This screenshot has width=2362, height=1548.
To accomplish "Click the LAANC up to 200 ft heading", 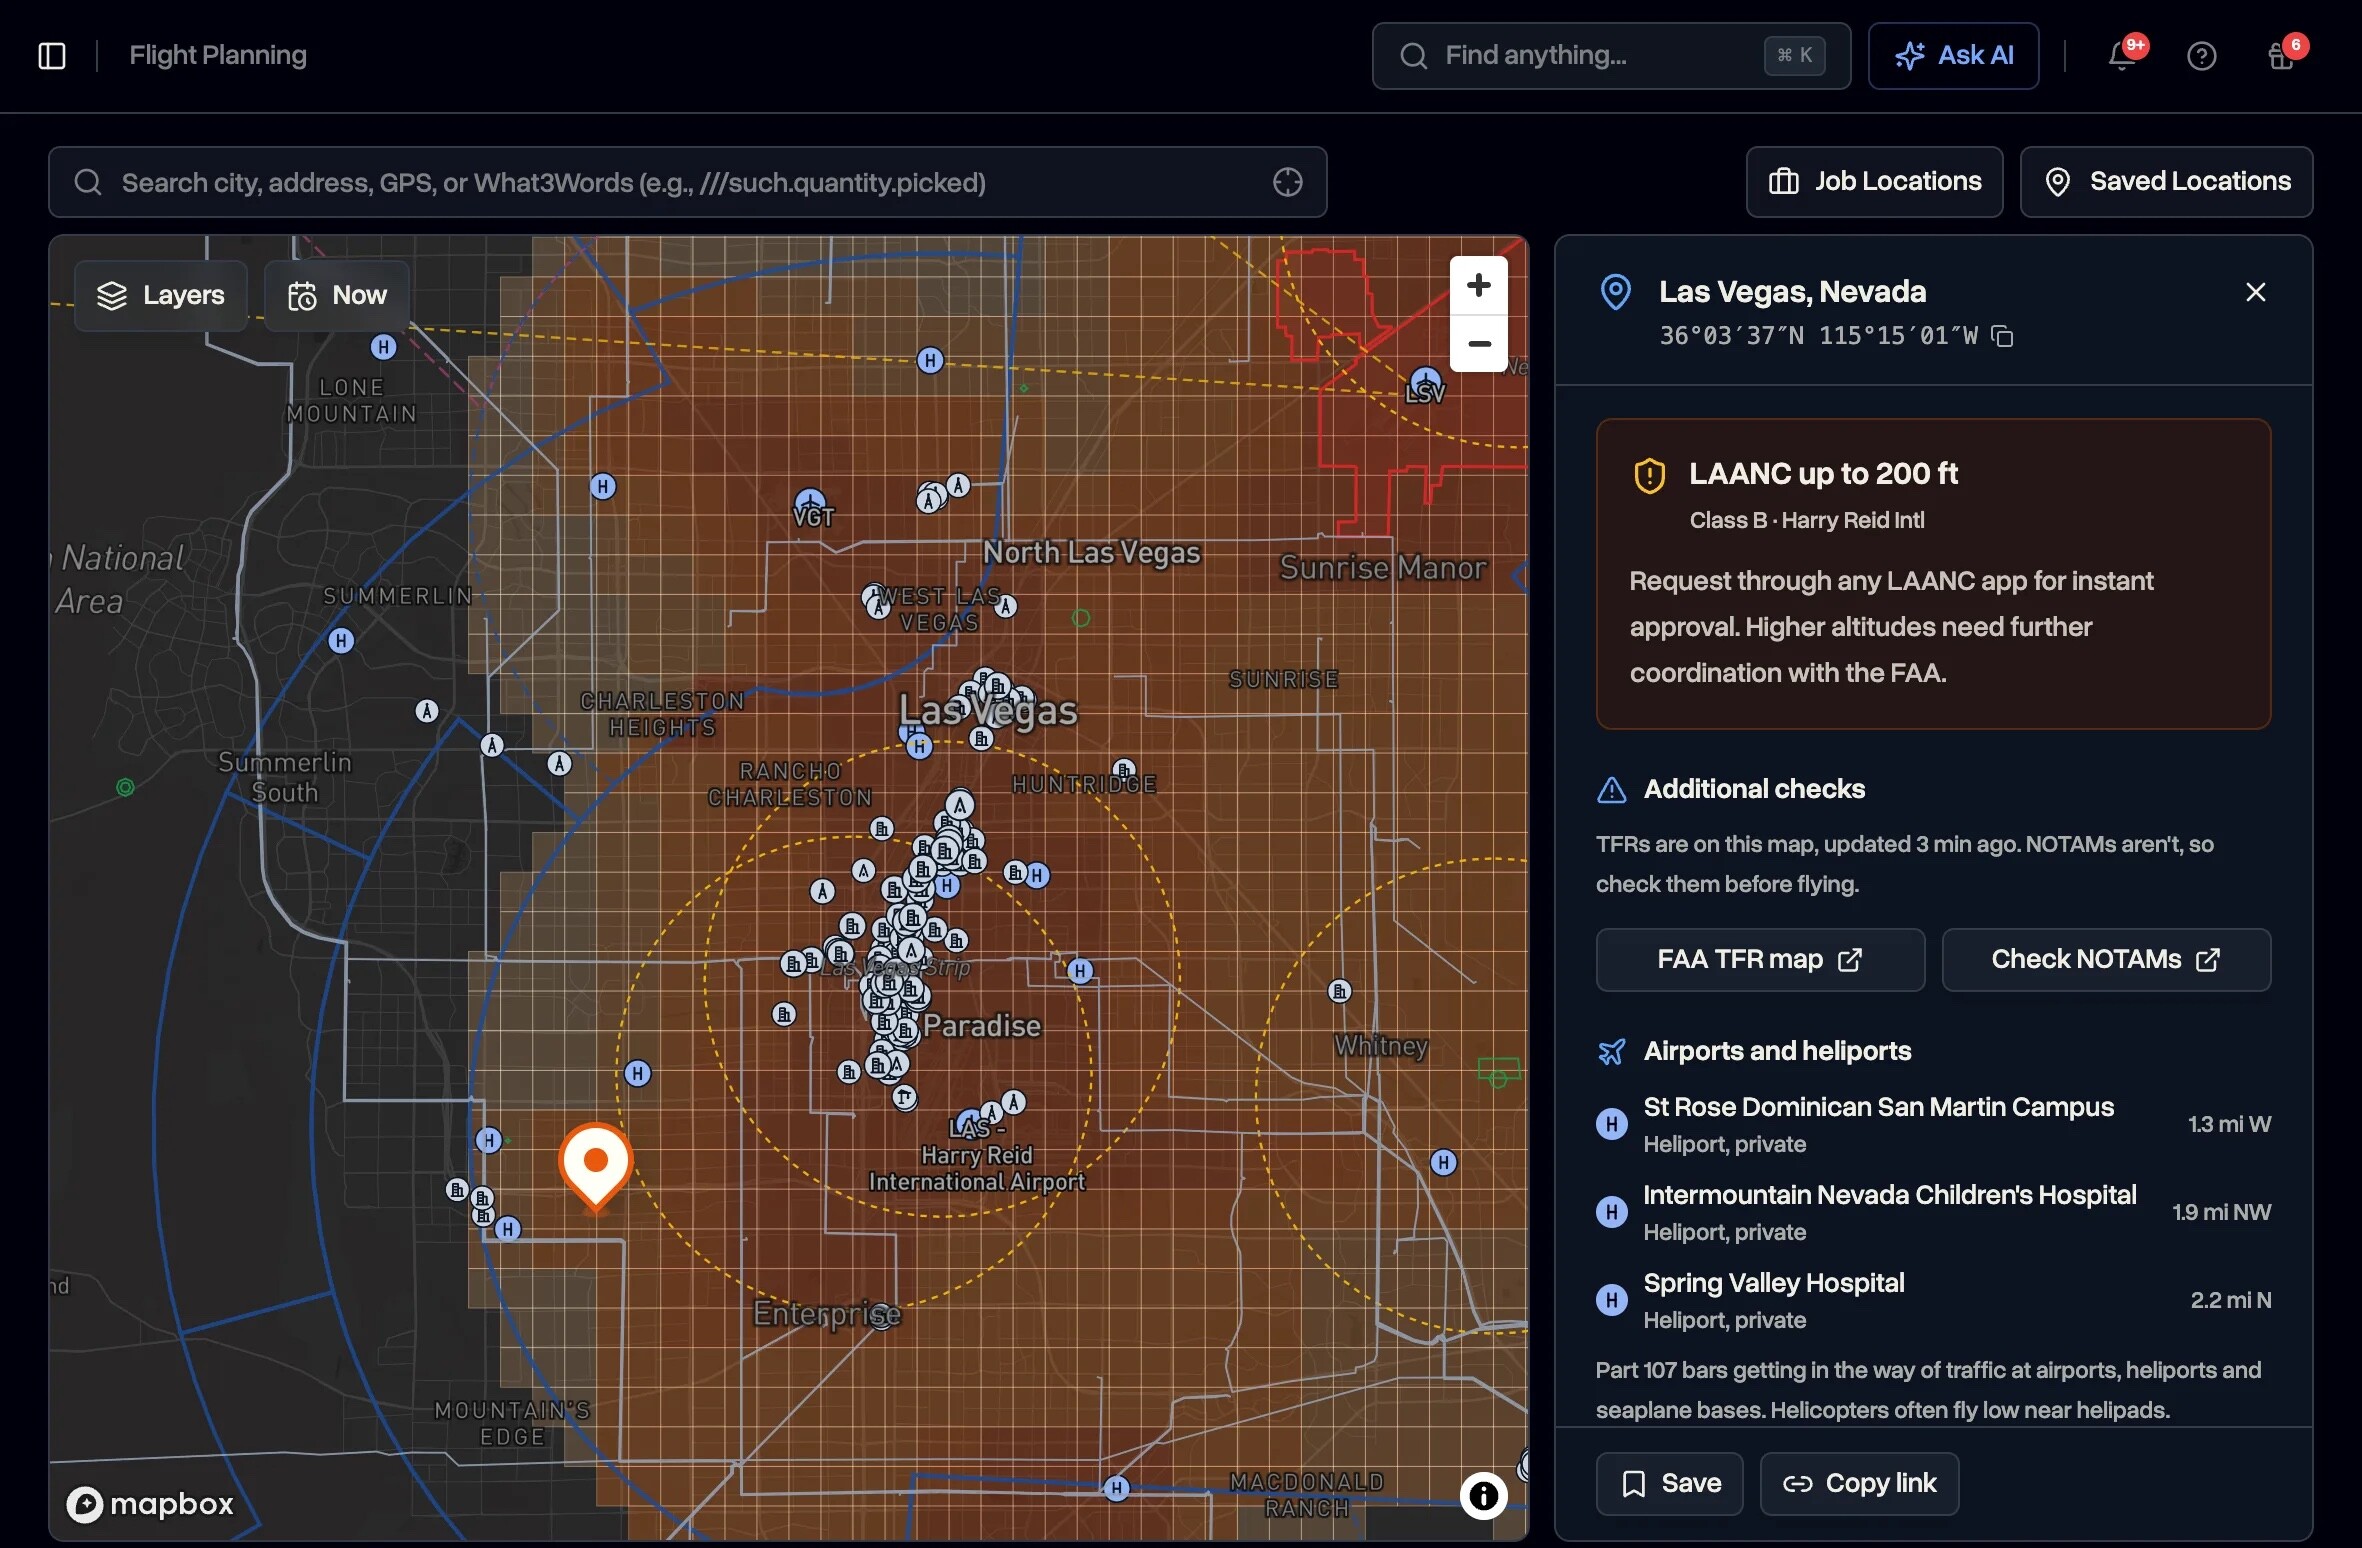I will point(1823,474).
